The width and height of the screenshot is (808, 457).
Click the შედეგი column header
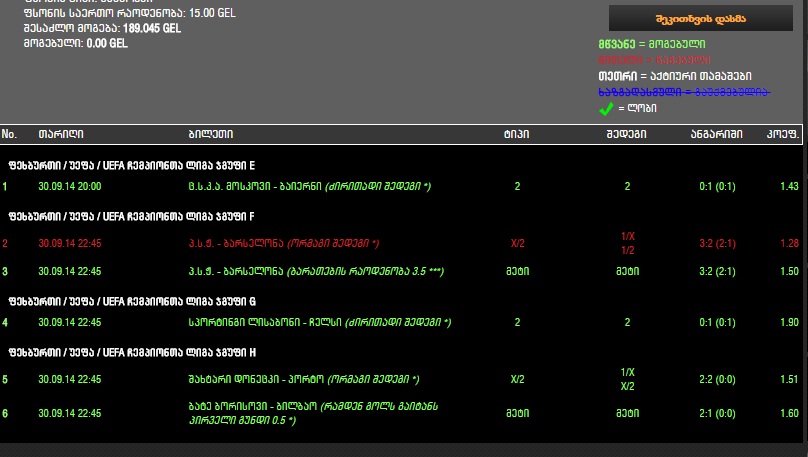click(x=627, y=134)
